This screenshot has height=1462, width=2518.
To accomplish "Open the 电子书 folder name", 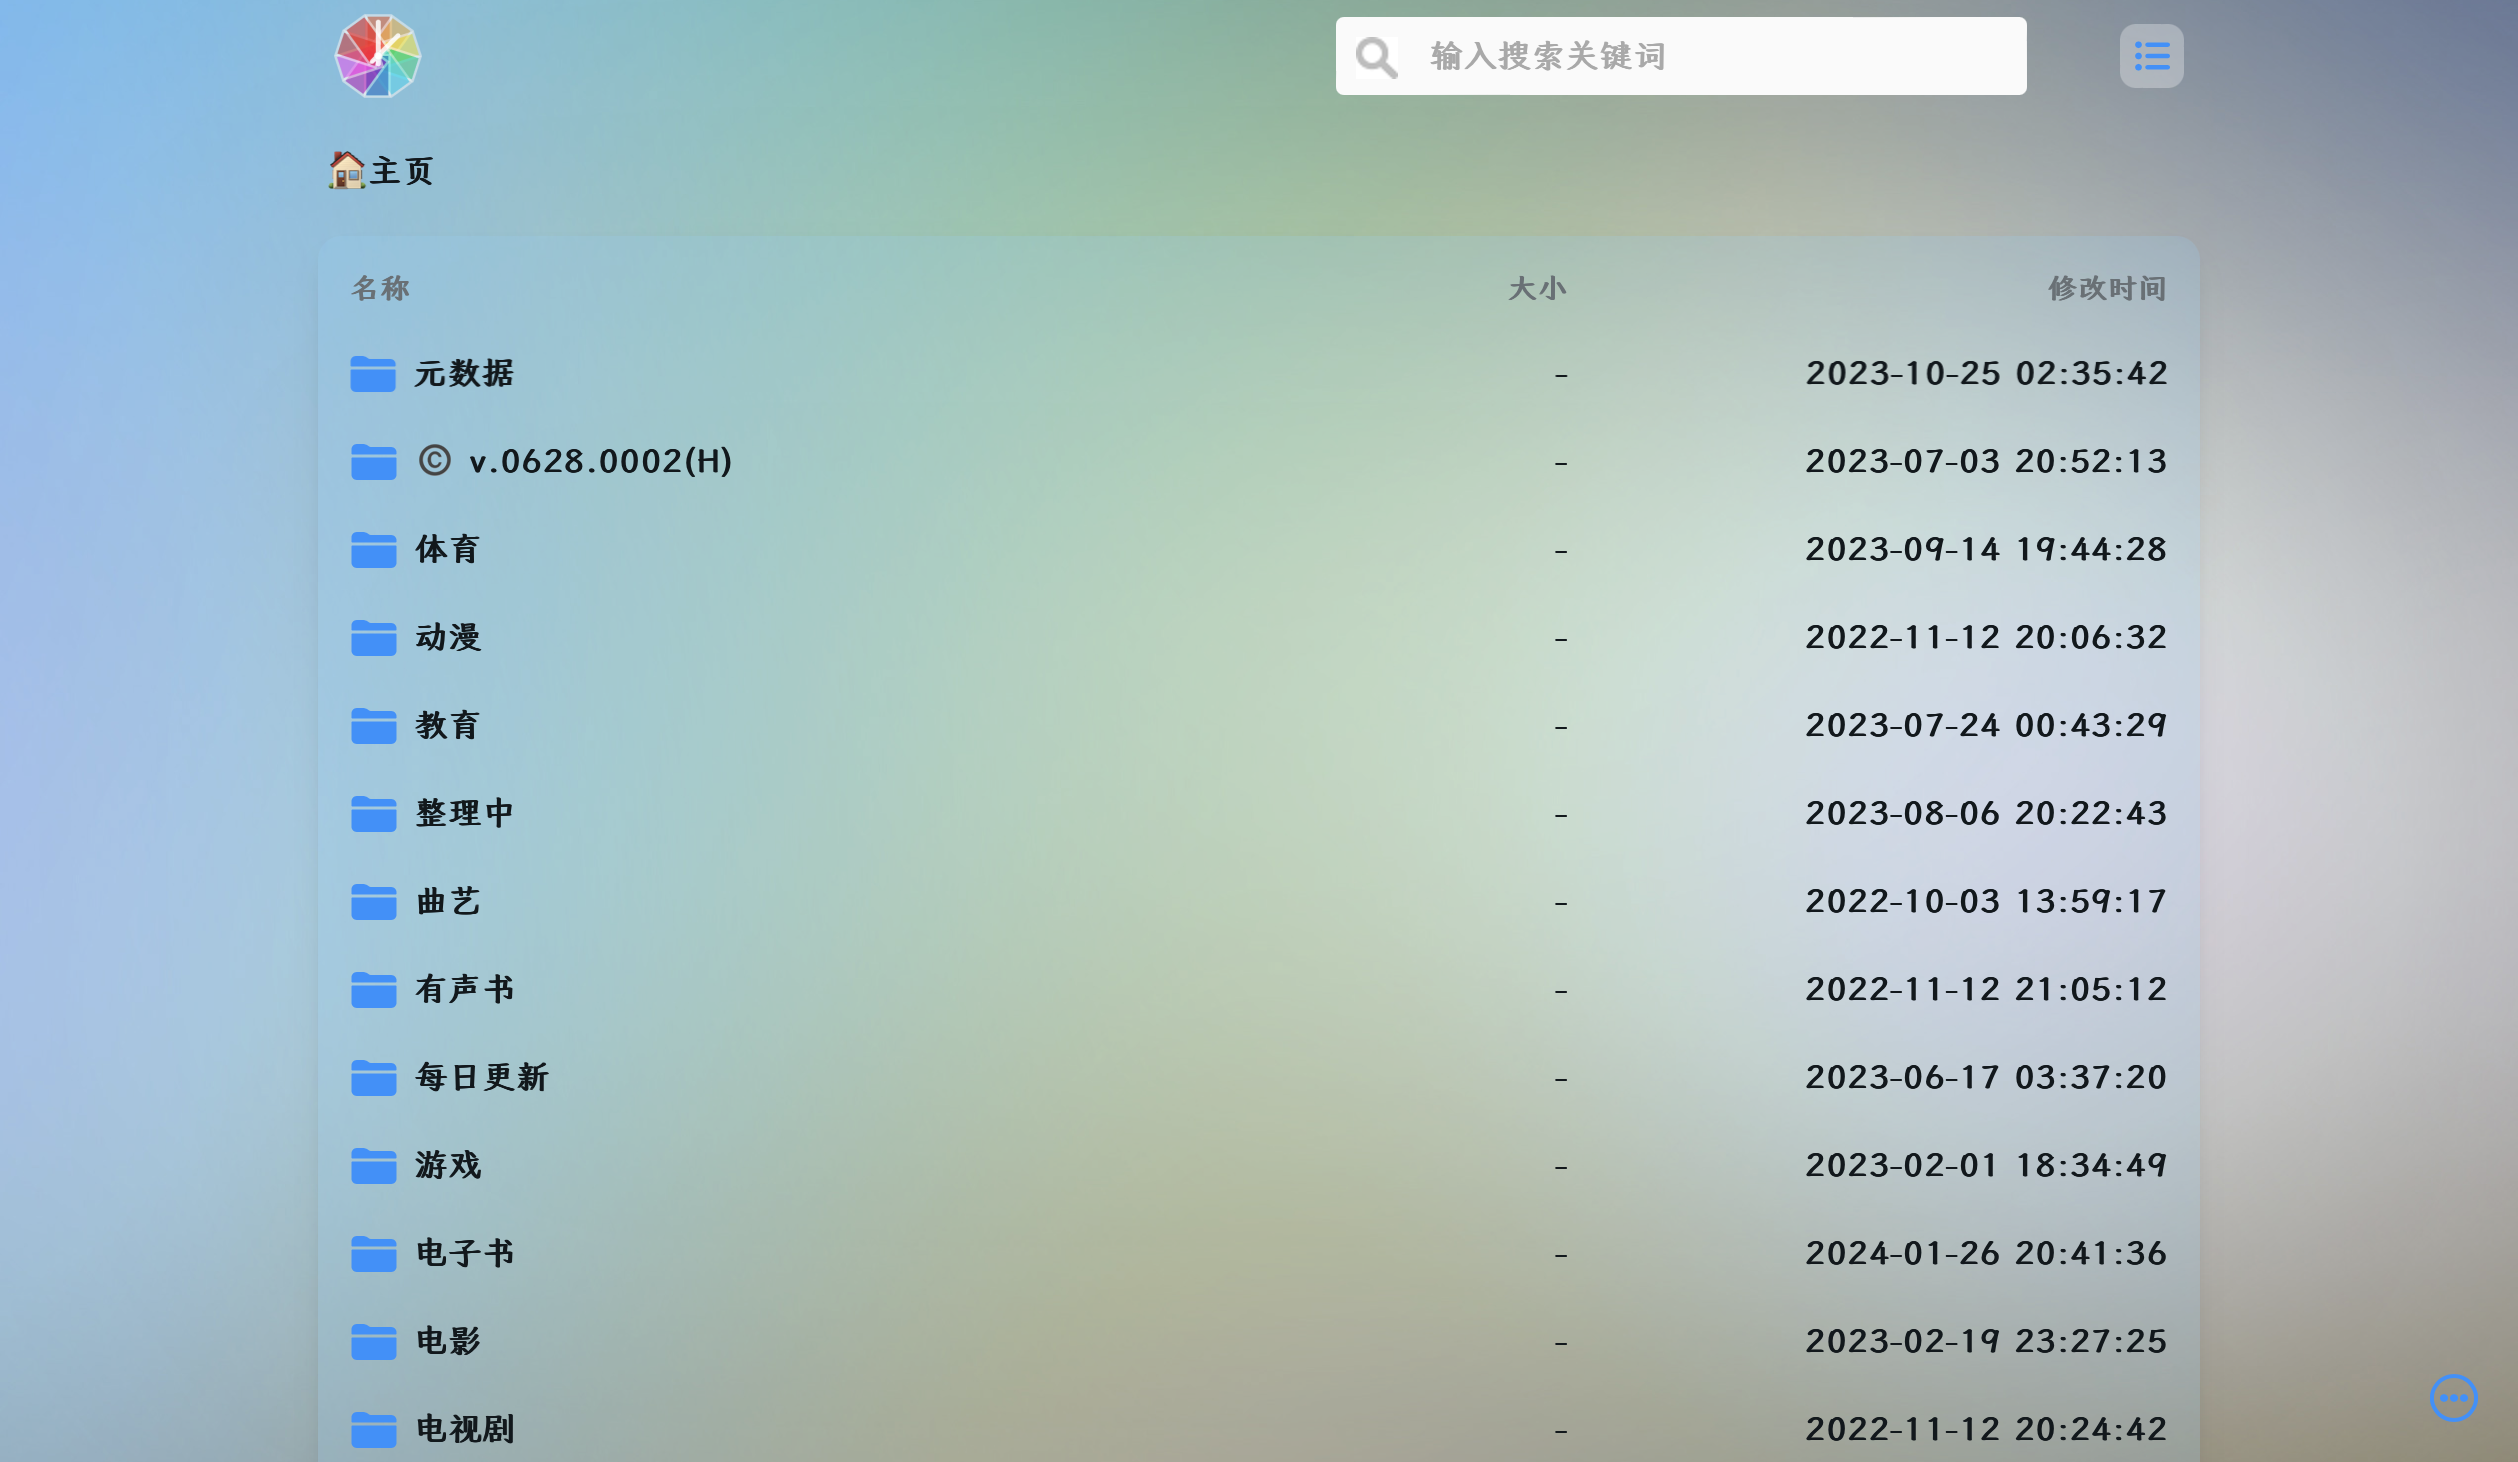I will click(x=465, y=1254).
